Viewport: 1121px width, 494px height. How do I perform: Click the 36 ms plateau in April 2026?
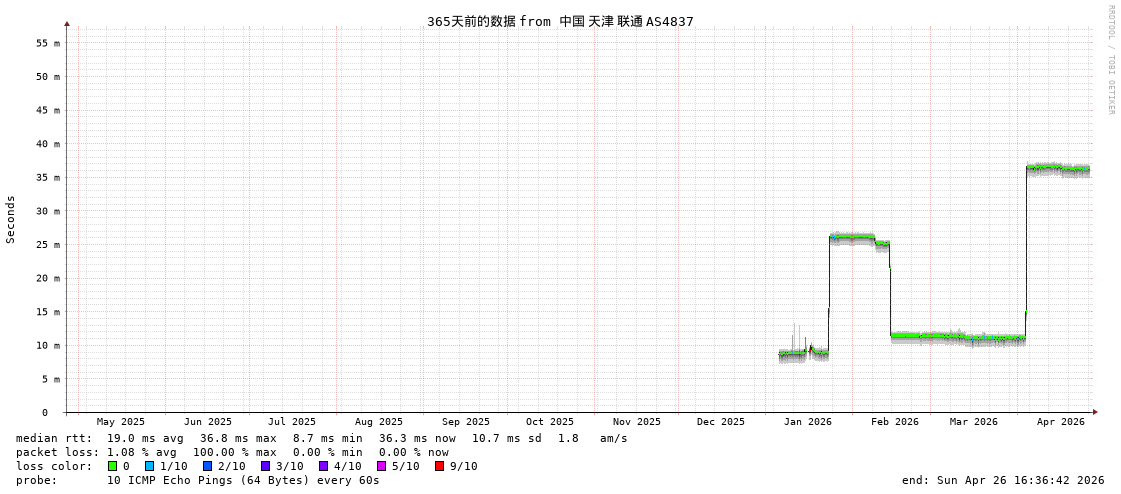tap(1058, 169)
